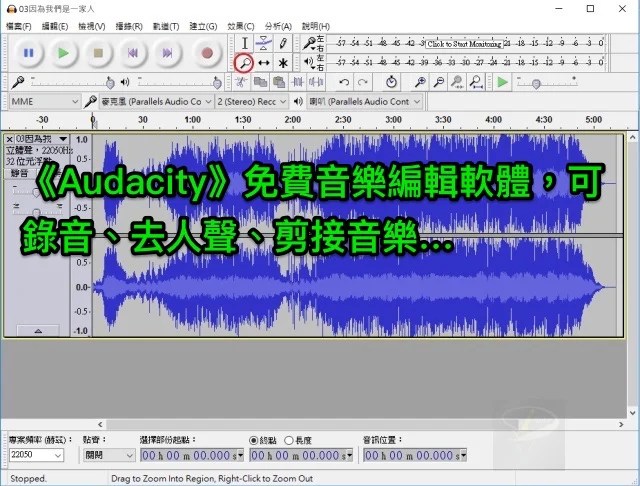Select the 長度 radio button

point(289,440)
